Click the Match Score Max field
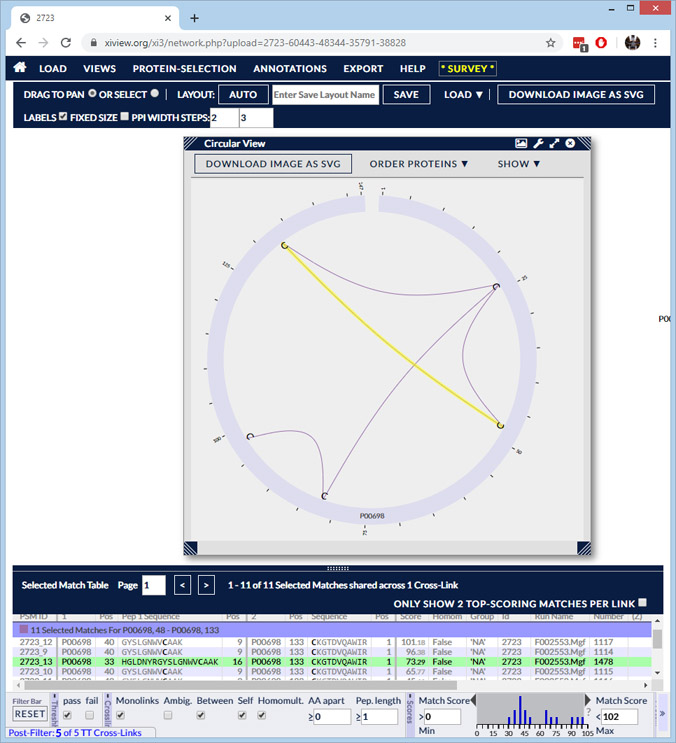676x743 pixels. coord(620,716)
